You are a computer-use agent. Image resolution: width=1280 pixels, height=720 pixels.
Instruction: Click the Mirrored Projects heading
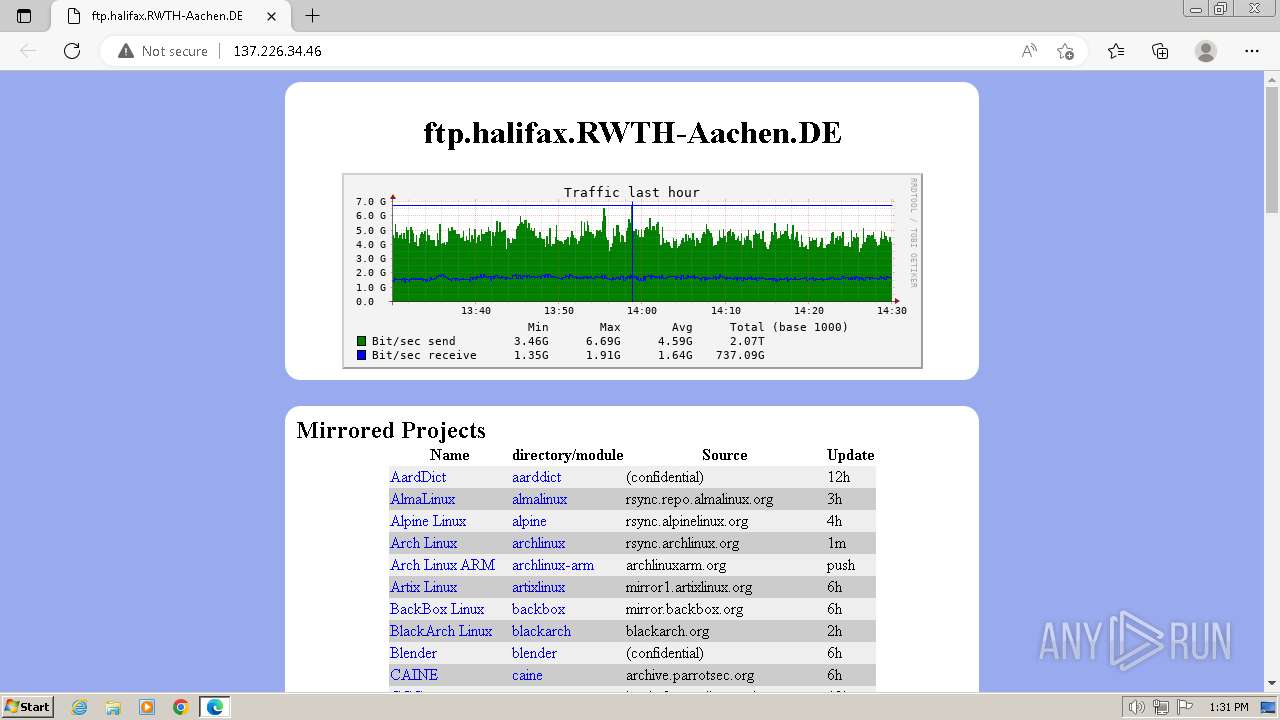pyautogui.click(x=391, y=430)
